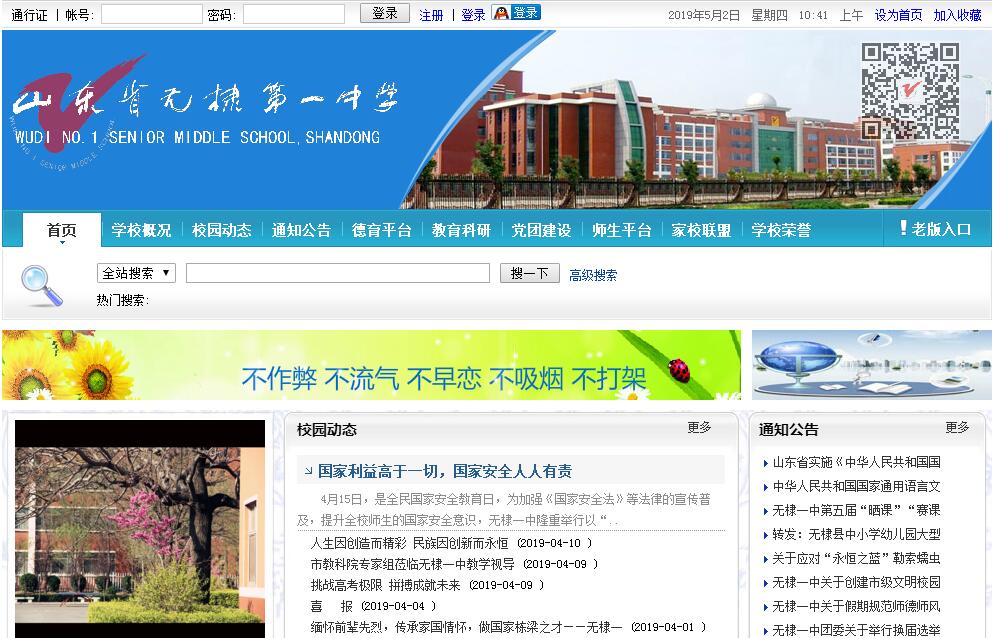The height and width of the screenshot is (638, 993).
Task: Open the 学校概况 navigation menu
Action: 141,230
